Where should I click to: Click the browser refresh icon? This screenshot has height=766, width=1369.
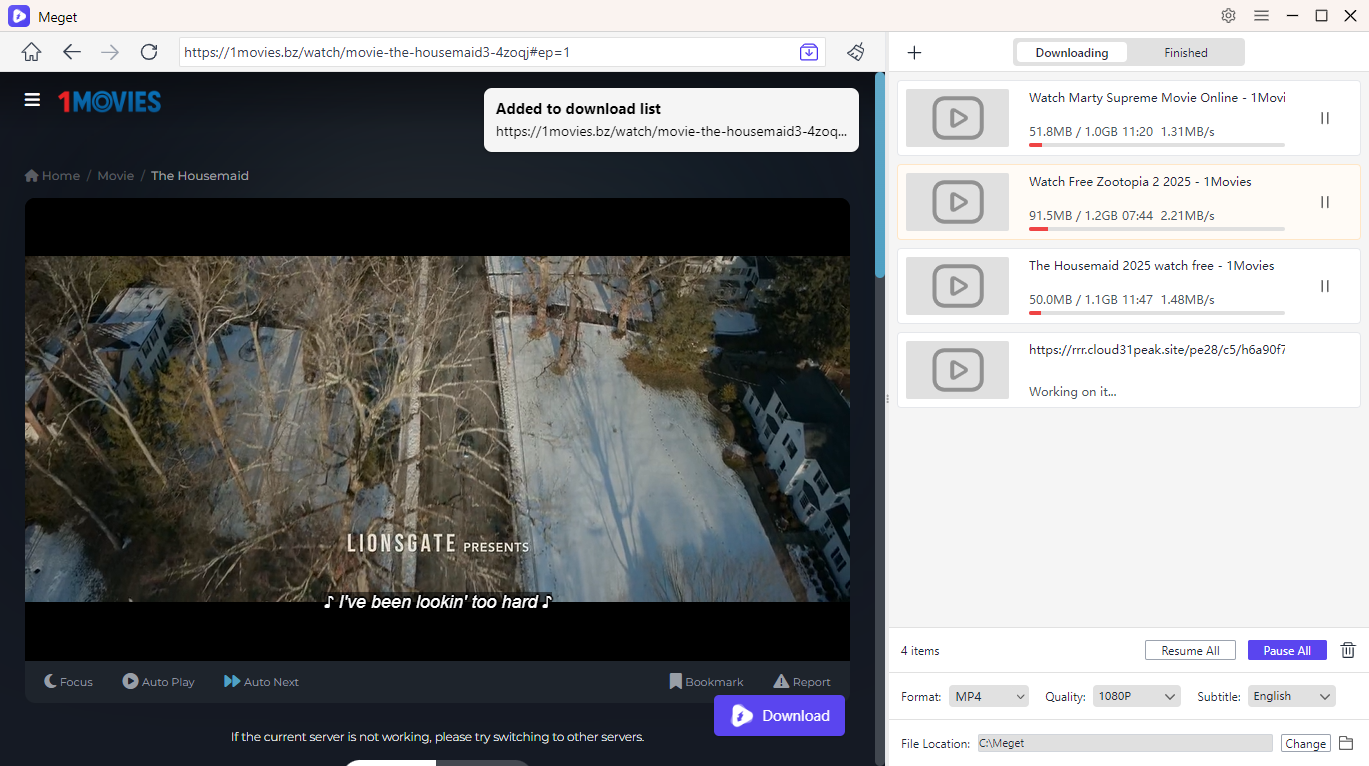pos(149,51)
